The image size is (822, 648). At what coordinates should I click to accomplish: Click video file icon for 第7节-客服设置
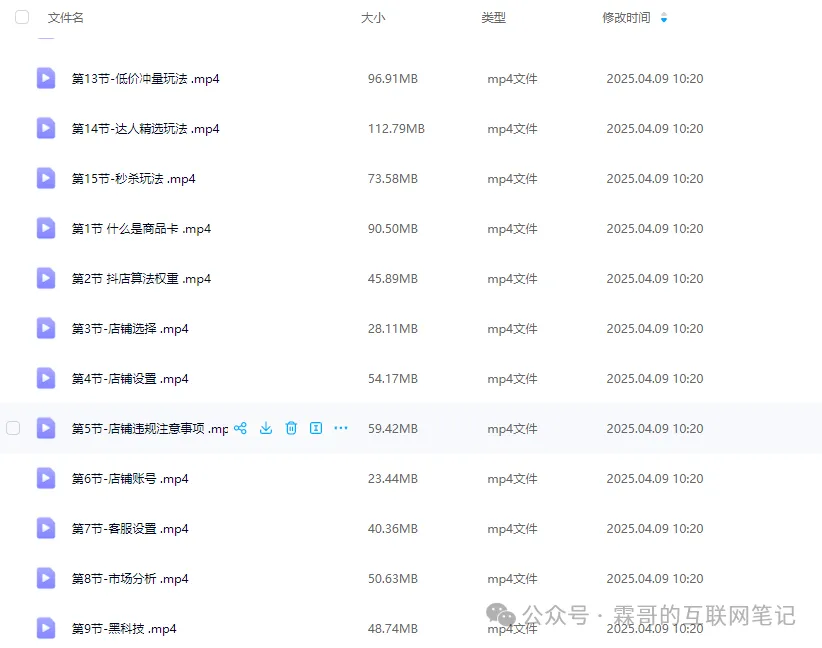tap(46, 528)
